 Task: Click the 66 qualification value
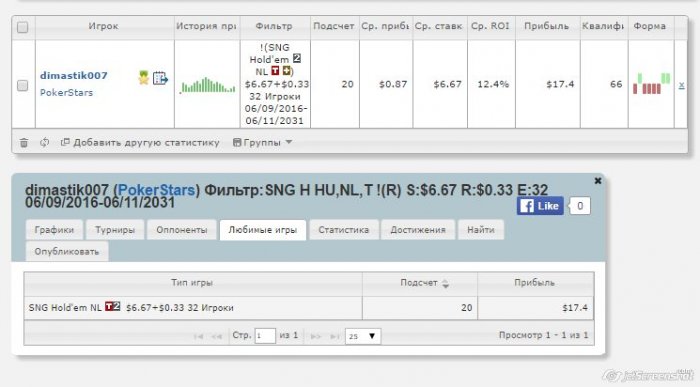(x=617, y=84)
